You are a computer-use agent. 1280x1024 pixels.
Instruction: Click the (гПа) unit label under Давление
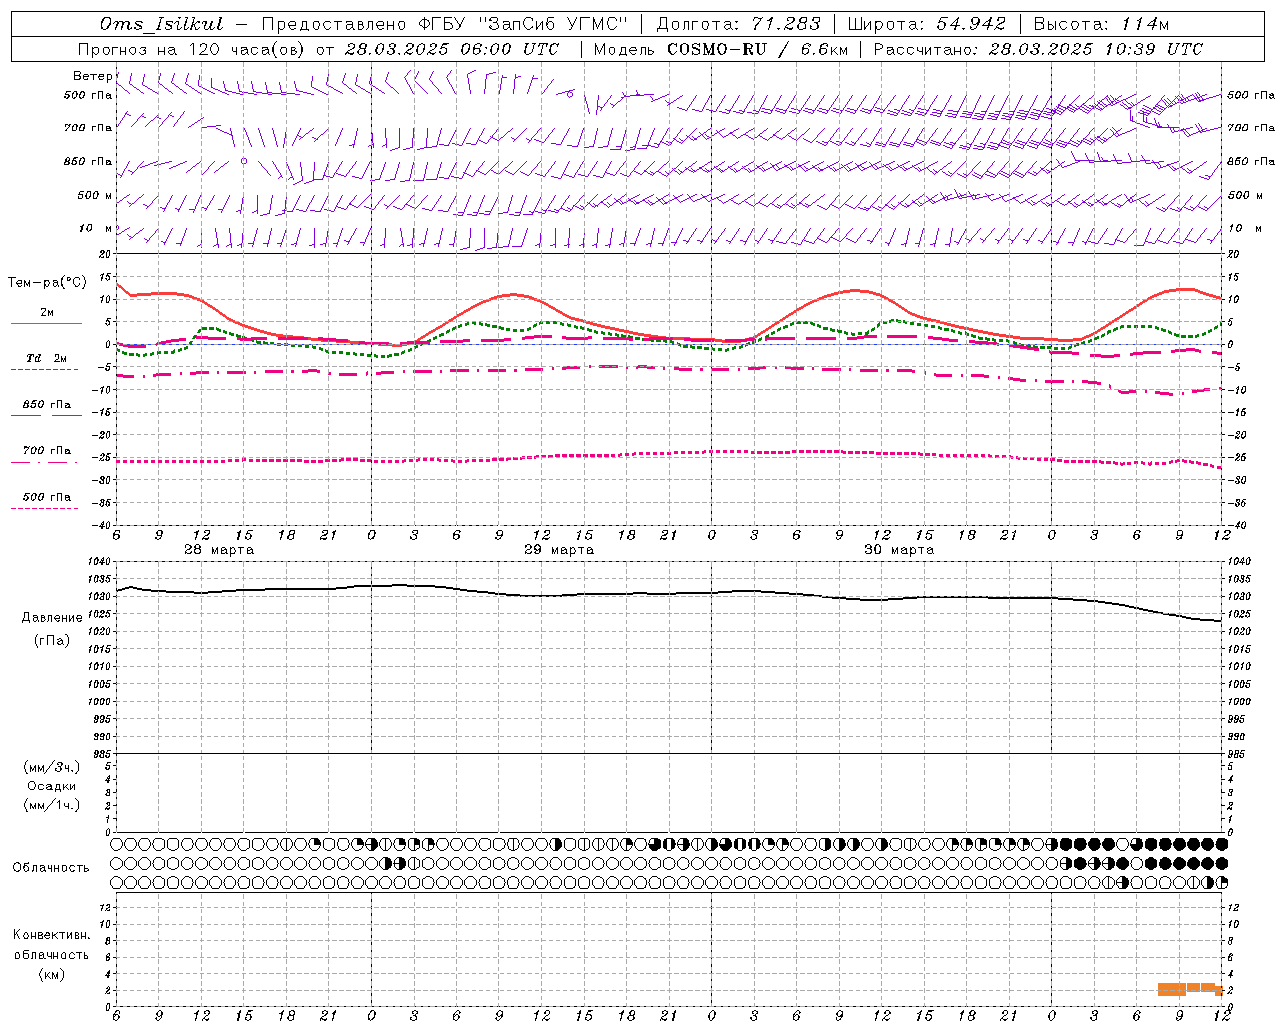(x=52, y=641)
